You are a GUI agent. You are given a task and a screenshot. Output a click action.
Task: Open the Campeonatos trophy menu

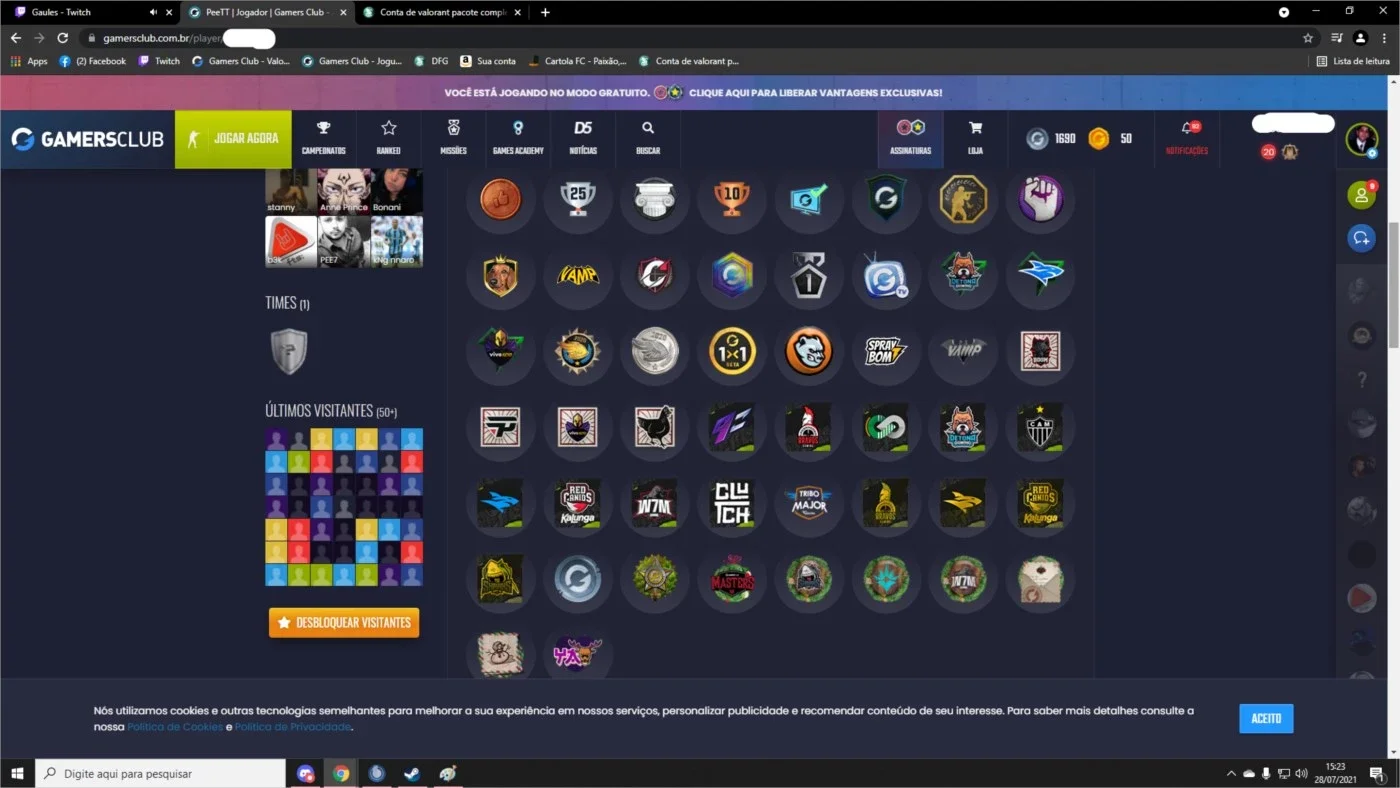(x=323, y=138)
